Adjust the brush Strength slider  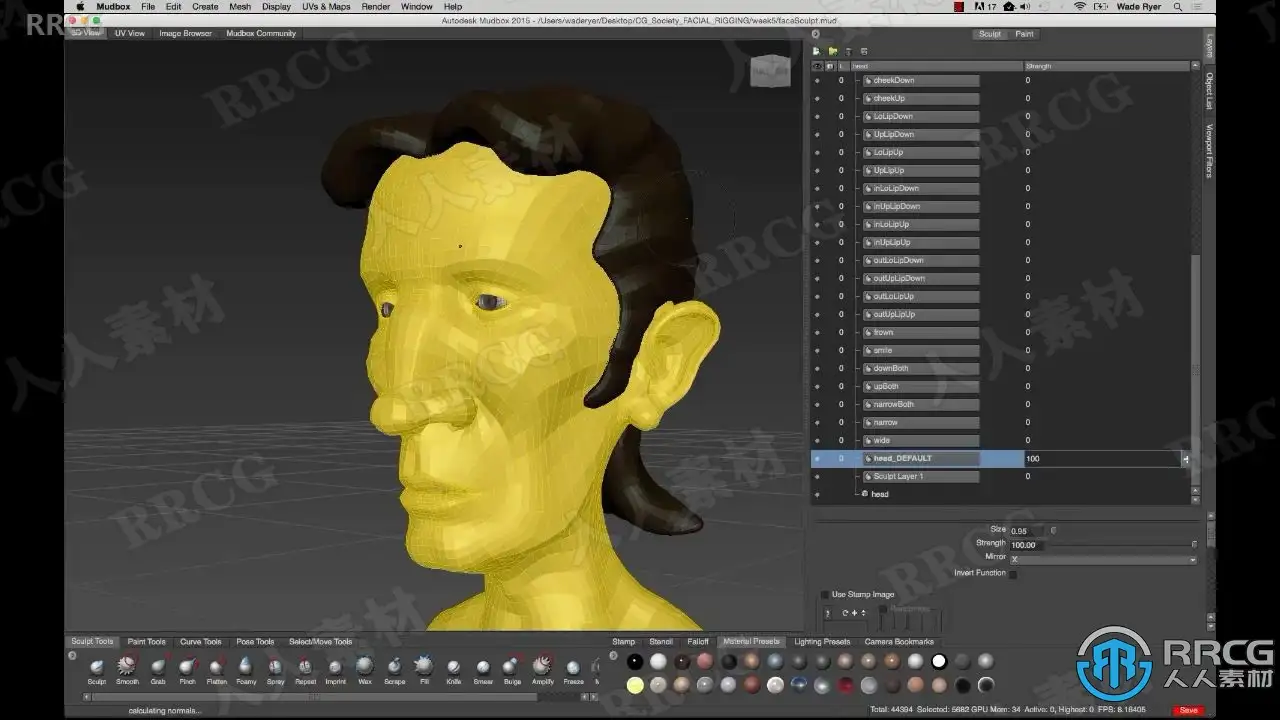pyautogui.click(x=1122, y=545)
